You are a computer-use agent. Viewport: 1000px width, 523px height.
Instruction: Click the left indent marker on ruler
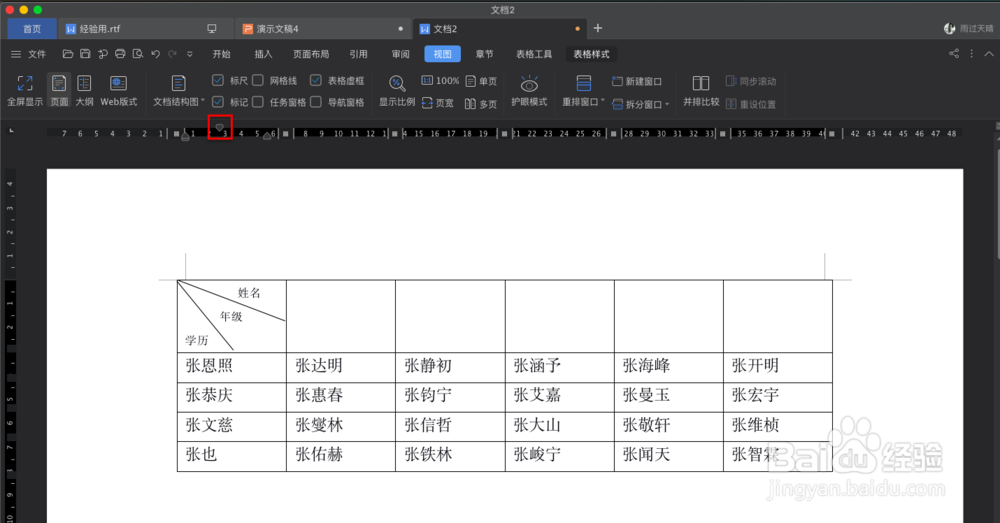coord(185,136)
